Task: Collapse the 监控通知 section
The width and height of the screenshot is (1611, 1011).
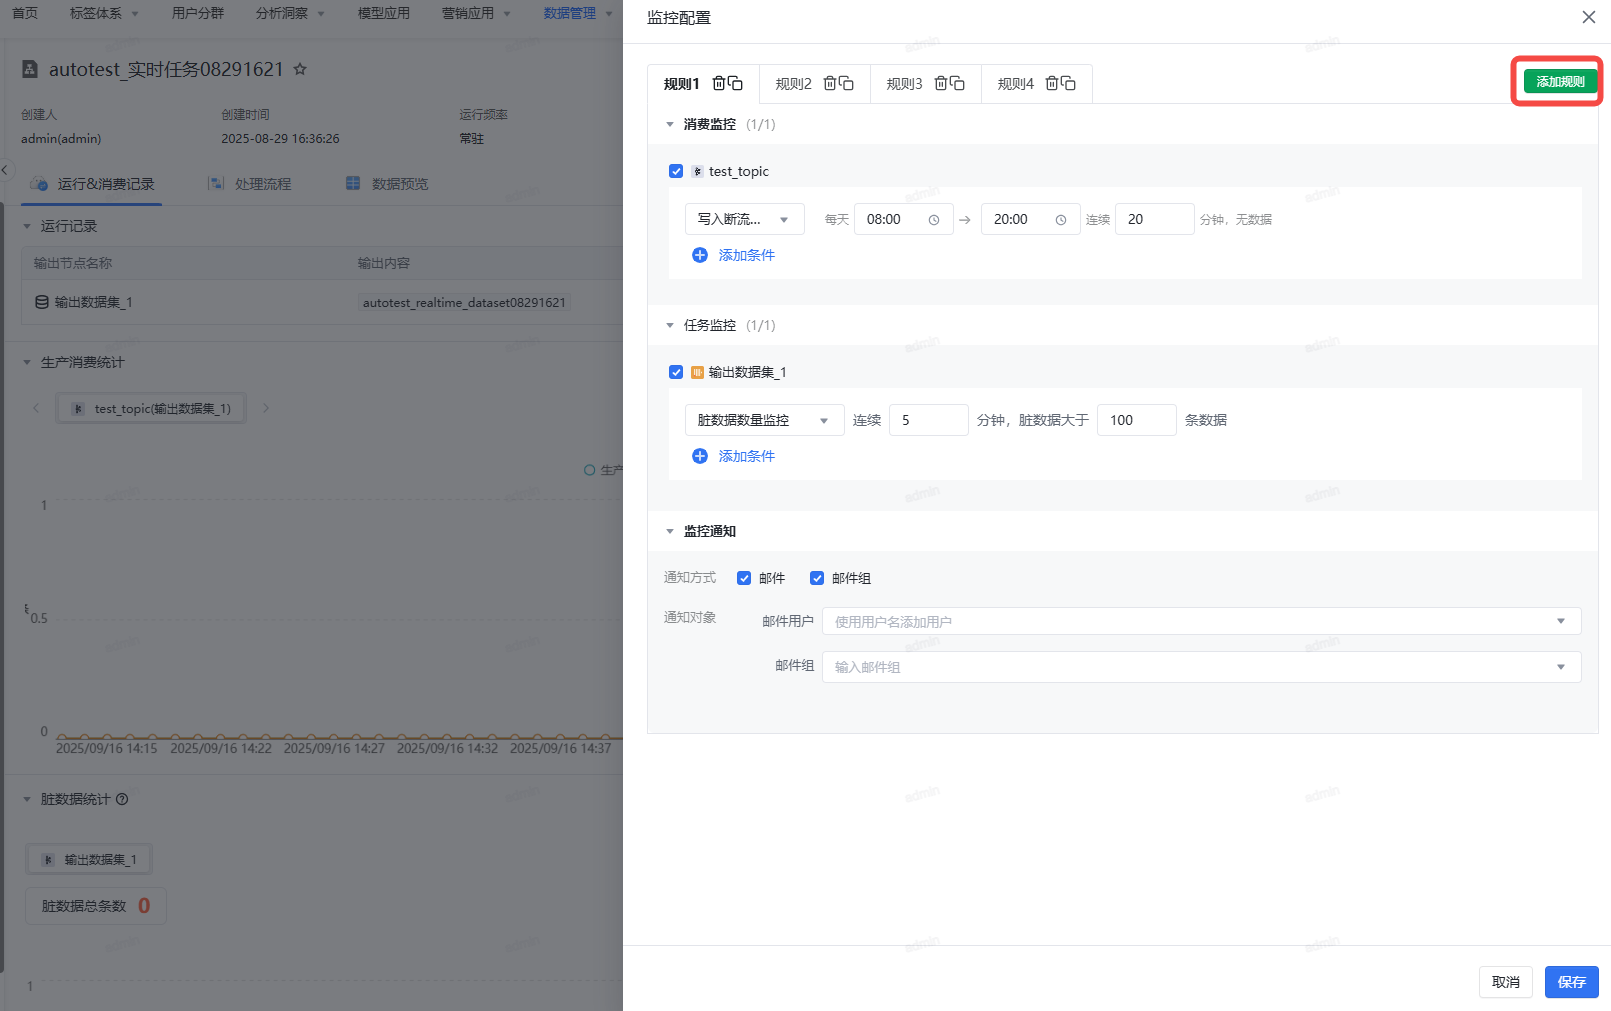Action: point(670,531)
